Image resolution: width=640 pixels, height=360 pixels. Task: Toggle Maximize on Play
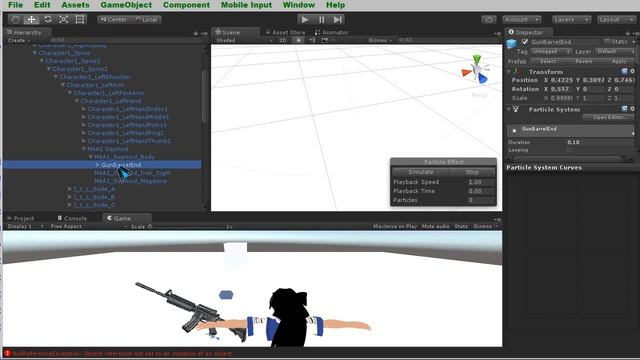tap(395, 226)
